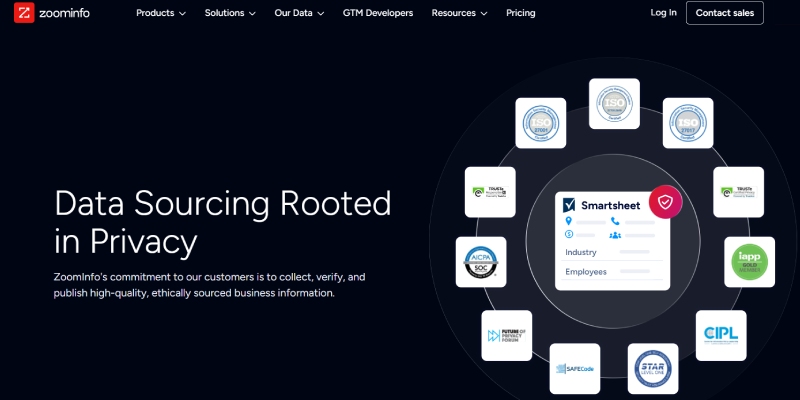Expand the Products dropdown menu
The image size is (800, 400).
161,13
